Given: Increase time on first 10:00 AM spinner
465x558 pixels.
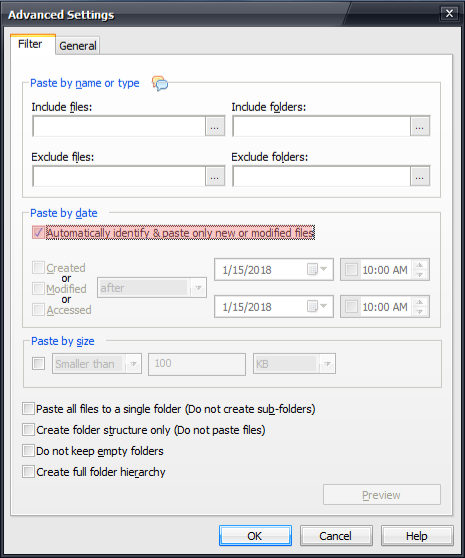Looking at the screenshot, I should pos(420,265).
